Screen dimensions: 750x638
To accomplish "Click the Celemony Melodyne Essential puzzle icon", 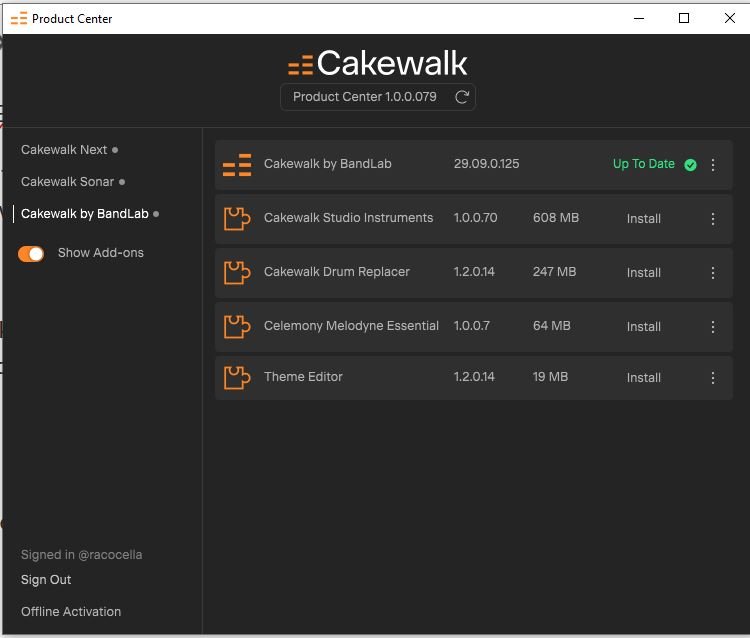I will coord(237,327).
